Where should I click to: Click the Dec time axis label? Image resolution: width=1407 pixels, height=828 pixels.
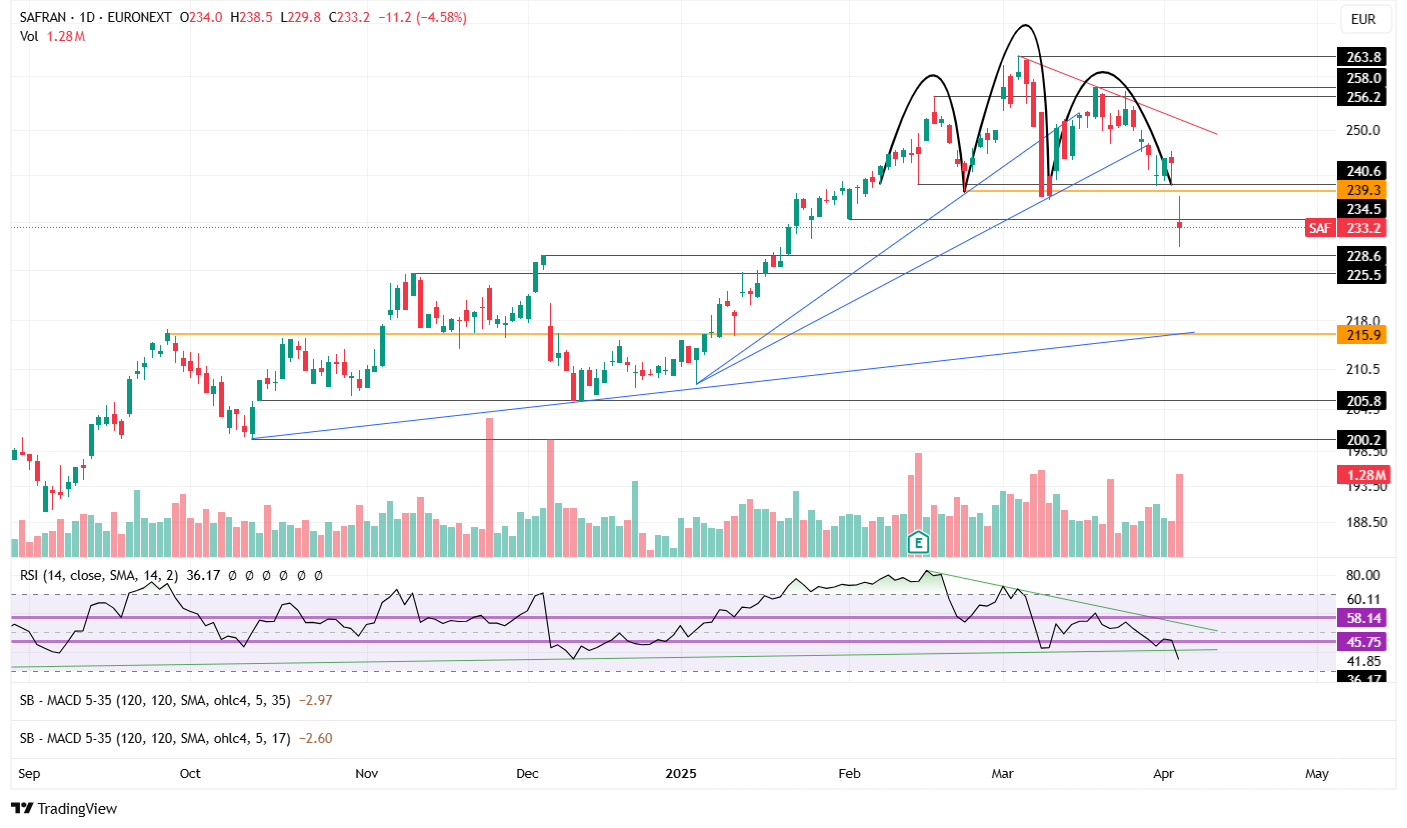click(x=528, y=773)
